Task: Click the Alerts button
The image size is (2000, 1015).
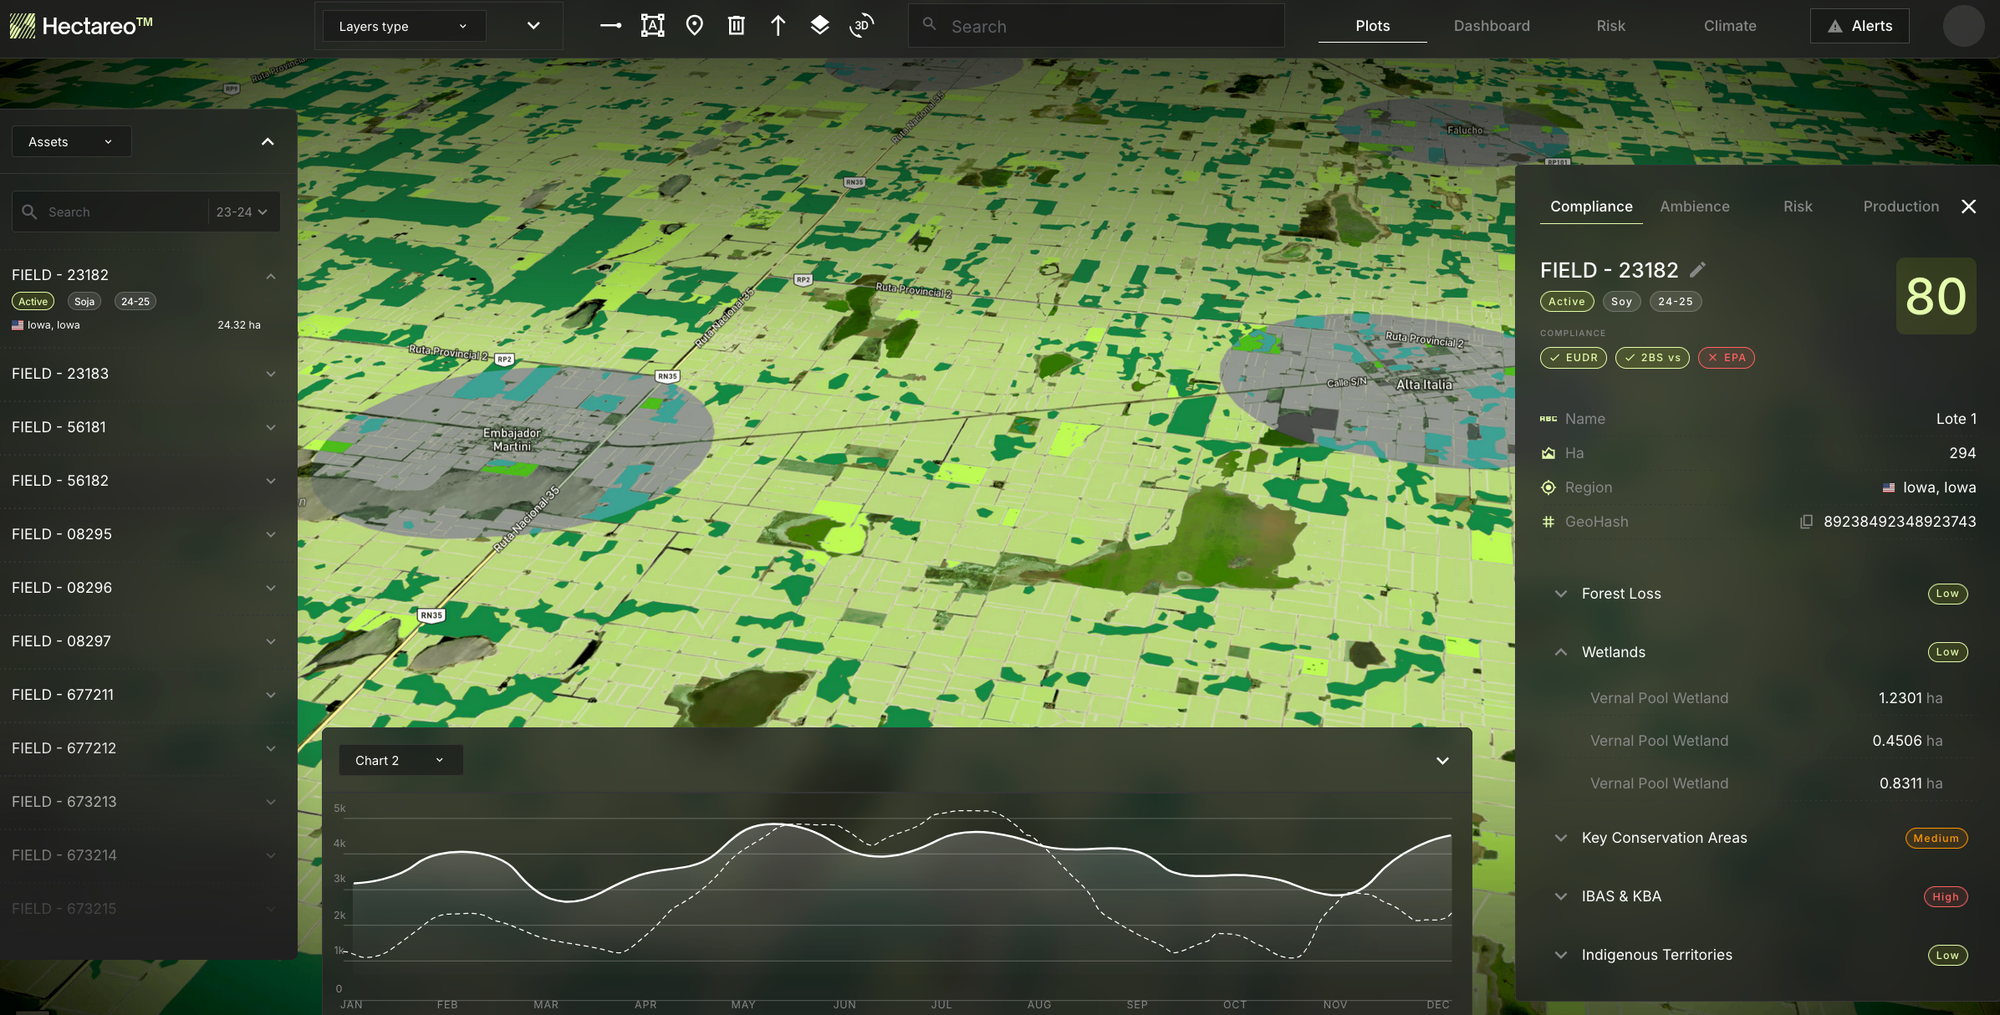Action: coord(1859,26)
